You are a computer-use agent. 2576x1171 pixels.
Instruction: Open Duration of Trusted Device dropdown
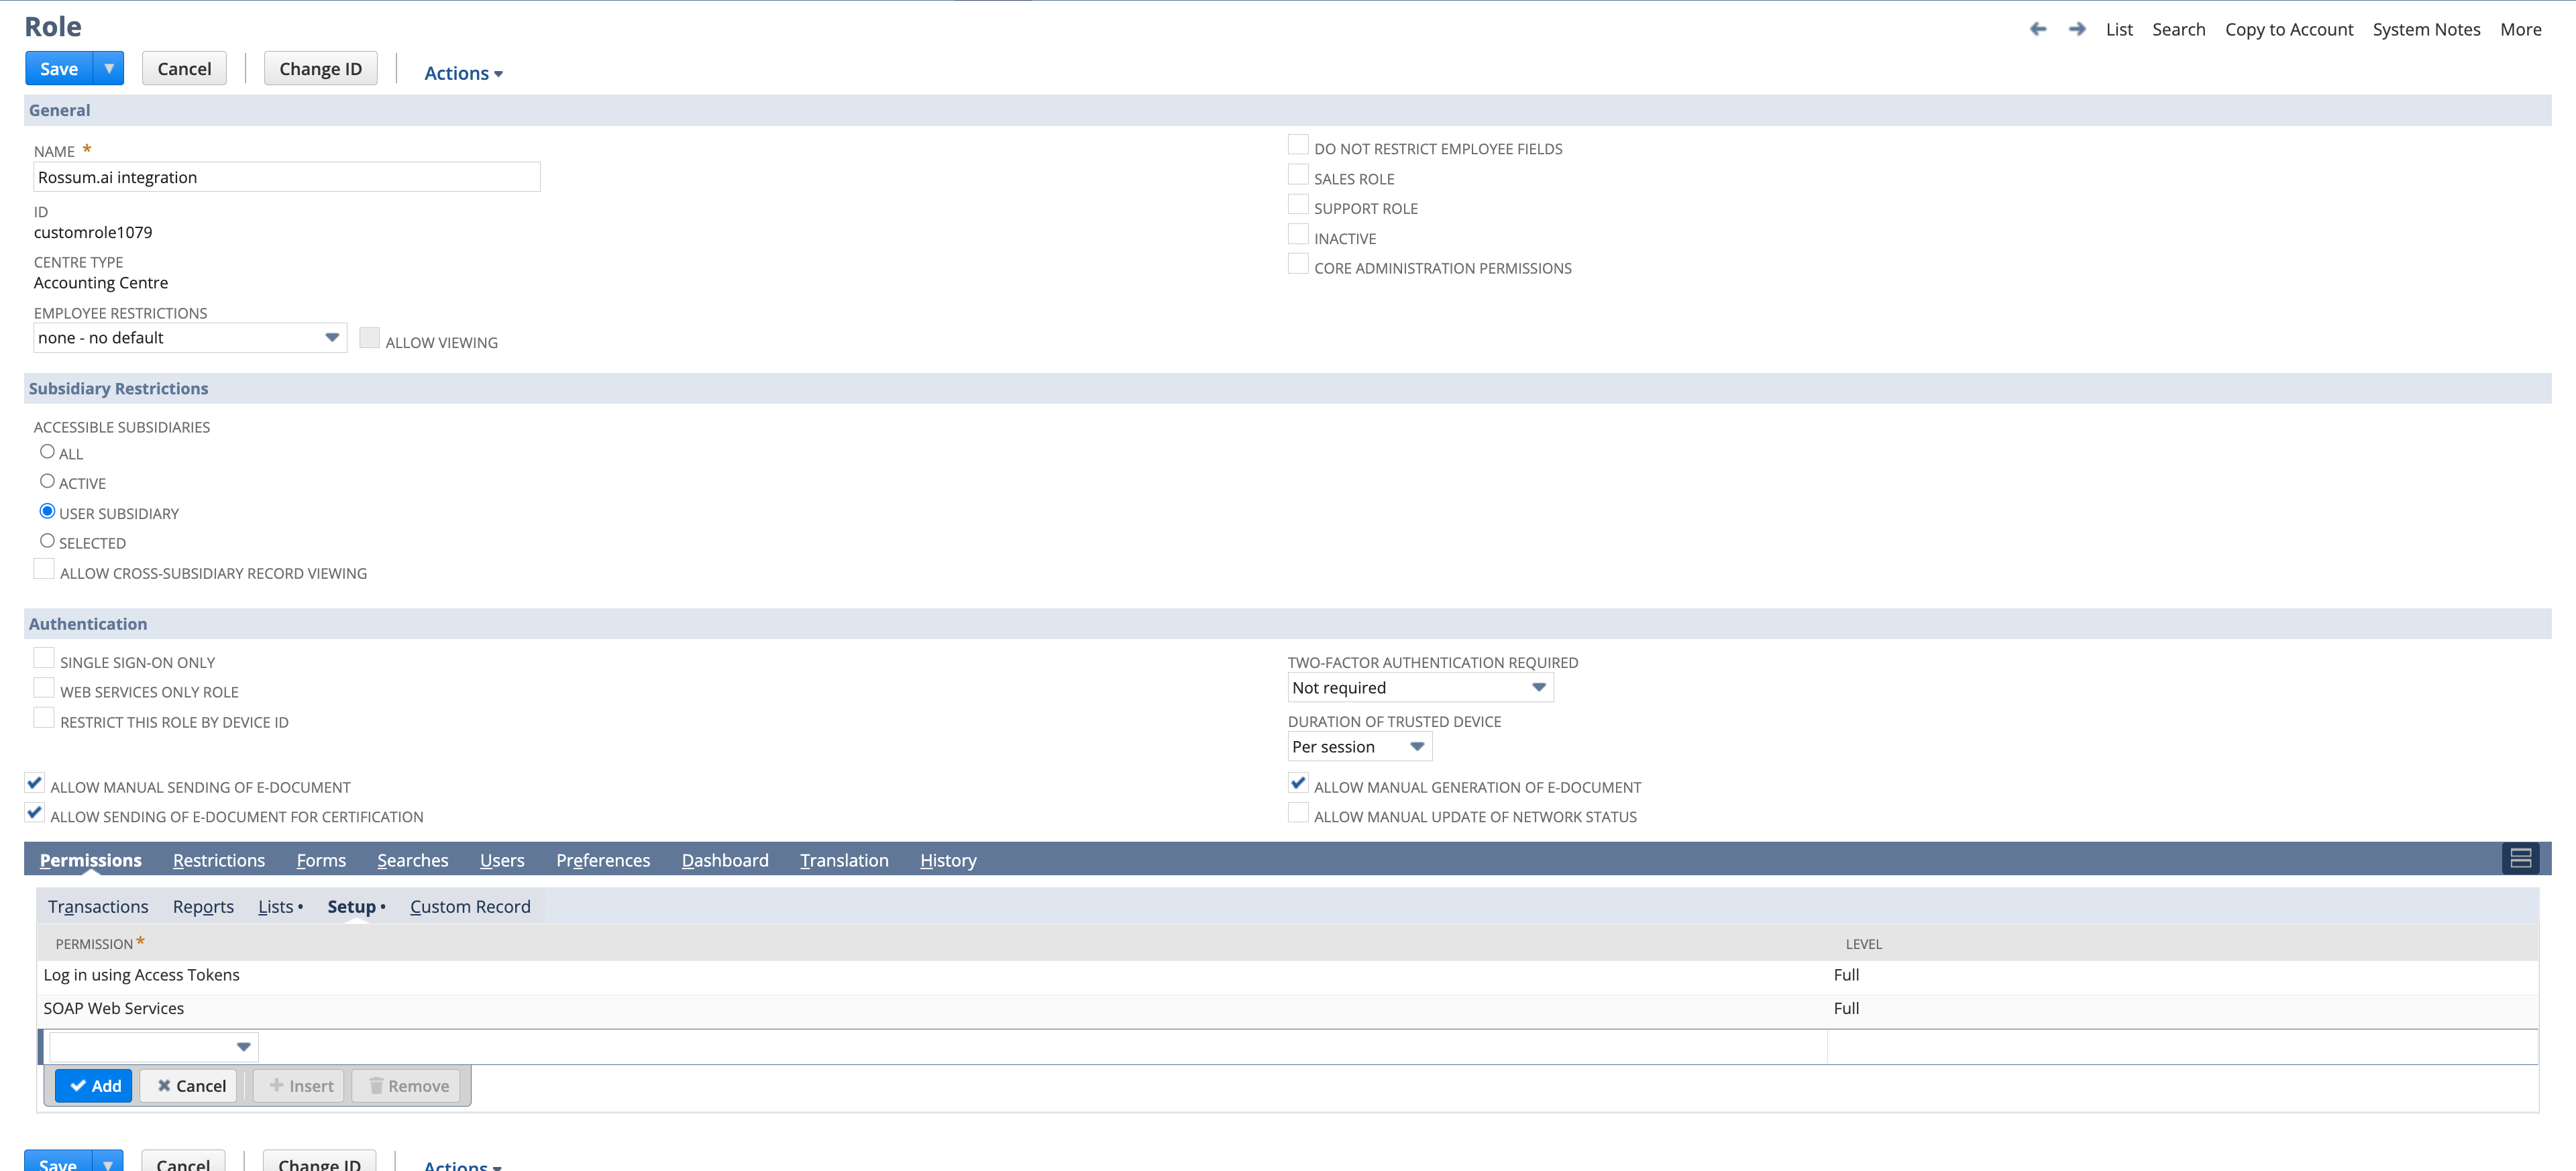click(1359, 746)
